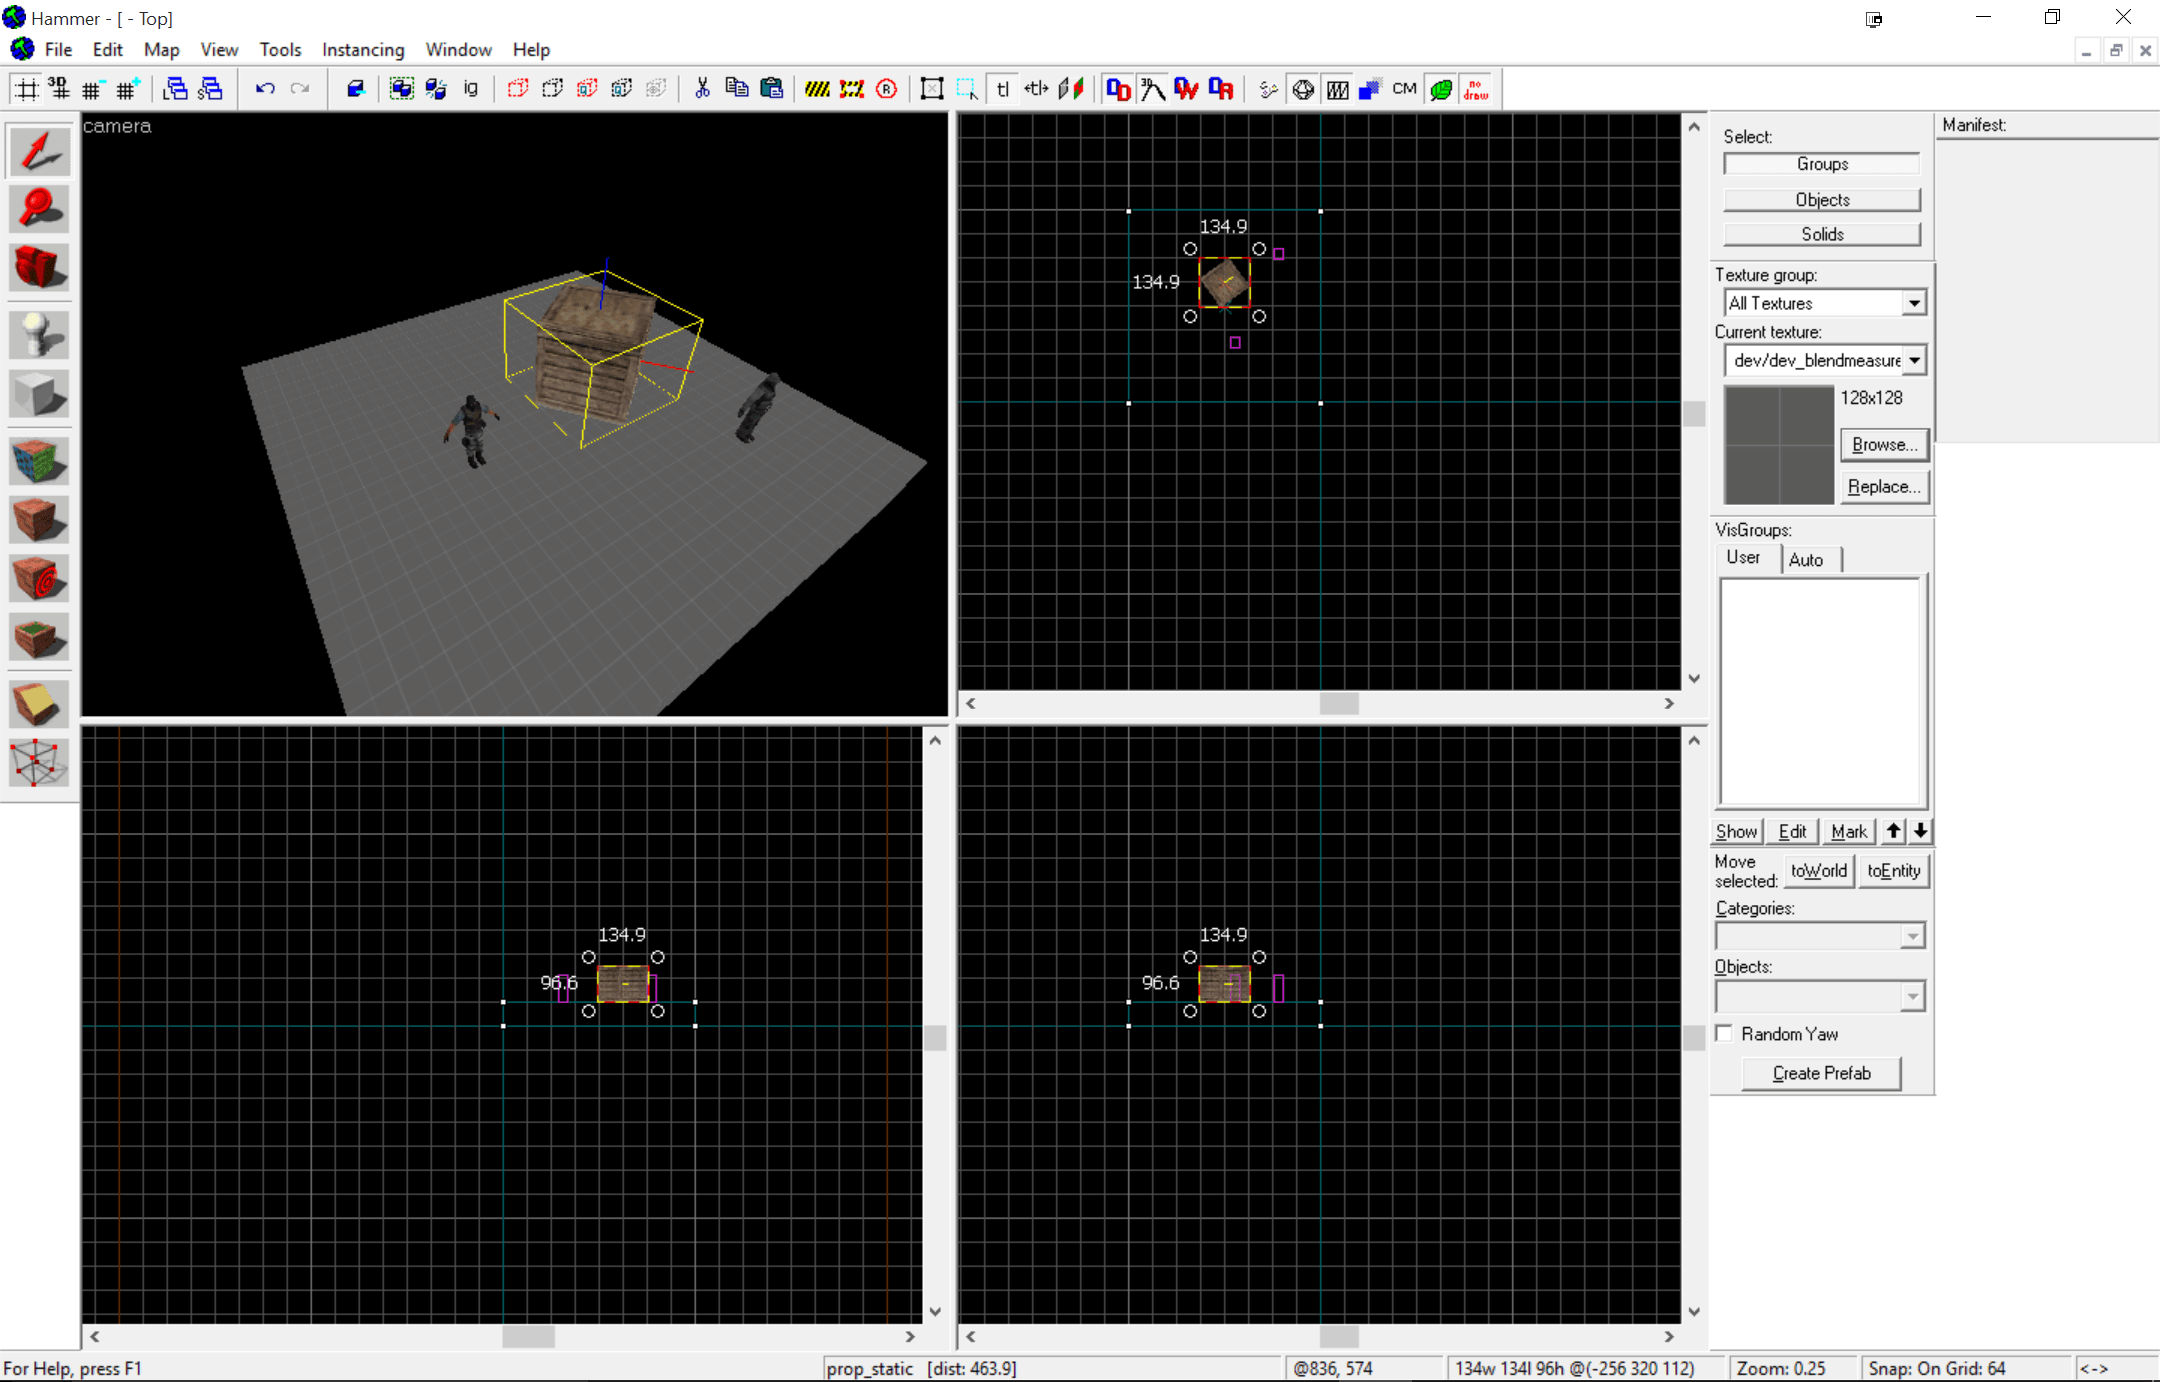Click the Load Window State icon

176,89
